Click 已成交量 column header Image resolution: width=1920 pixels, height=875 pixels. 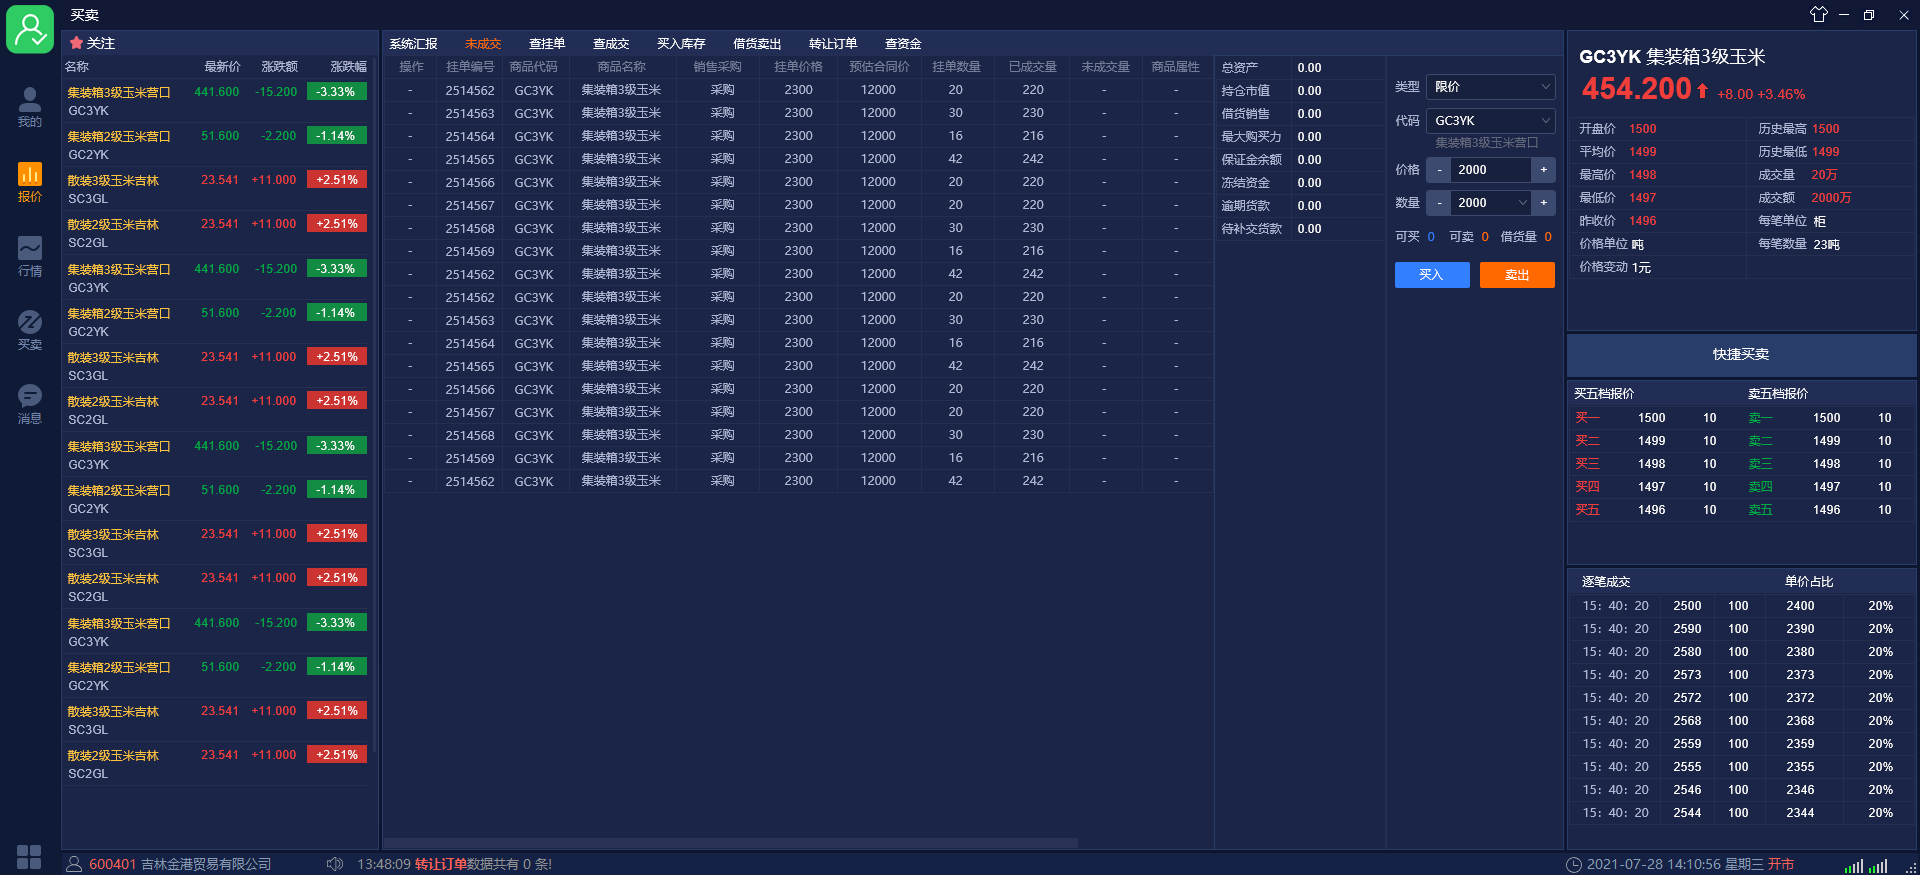[1033, 67]
